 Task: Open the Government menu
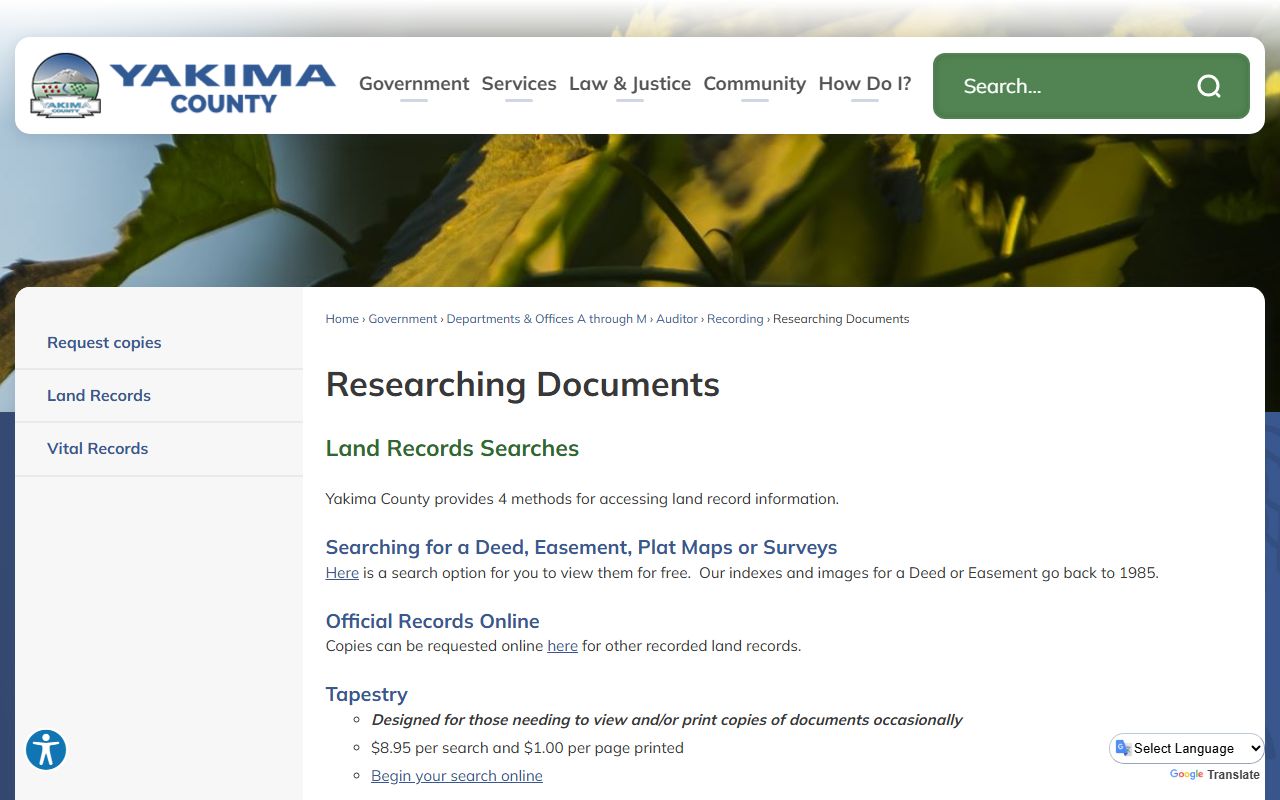(x=414, y=84)
